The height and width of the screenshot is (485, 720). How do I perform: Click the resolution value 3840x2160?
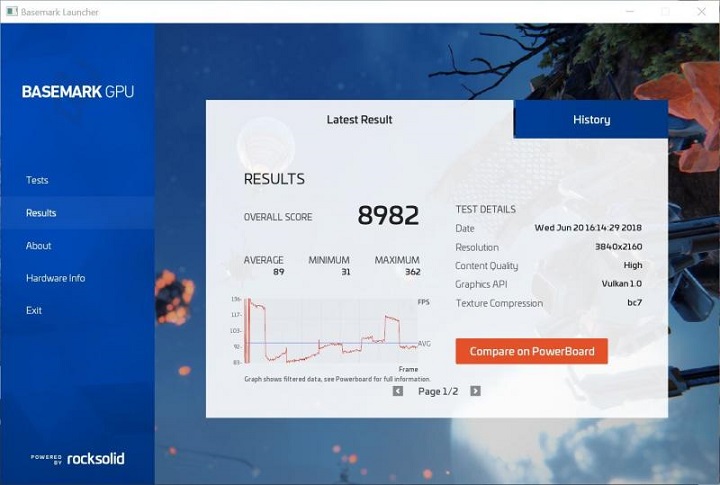[619, 247]
